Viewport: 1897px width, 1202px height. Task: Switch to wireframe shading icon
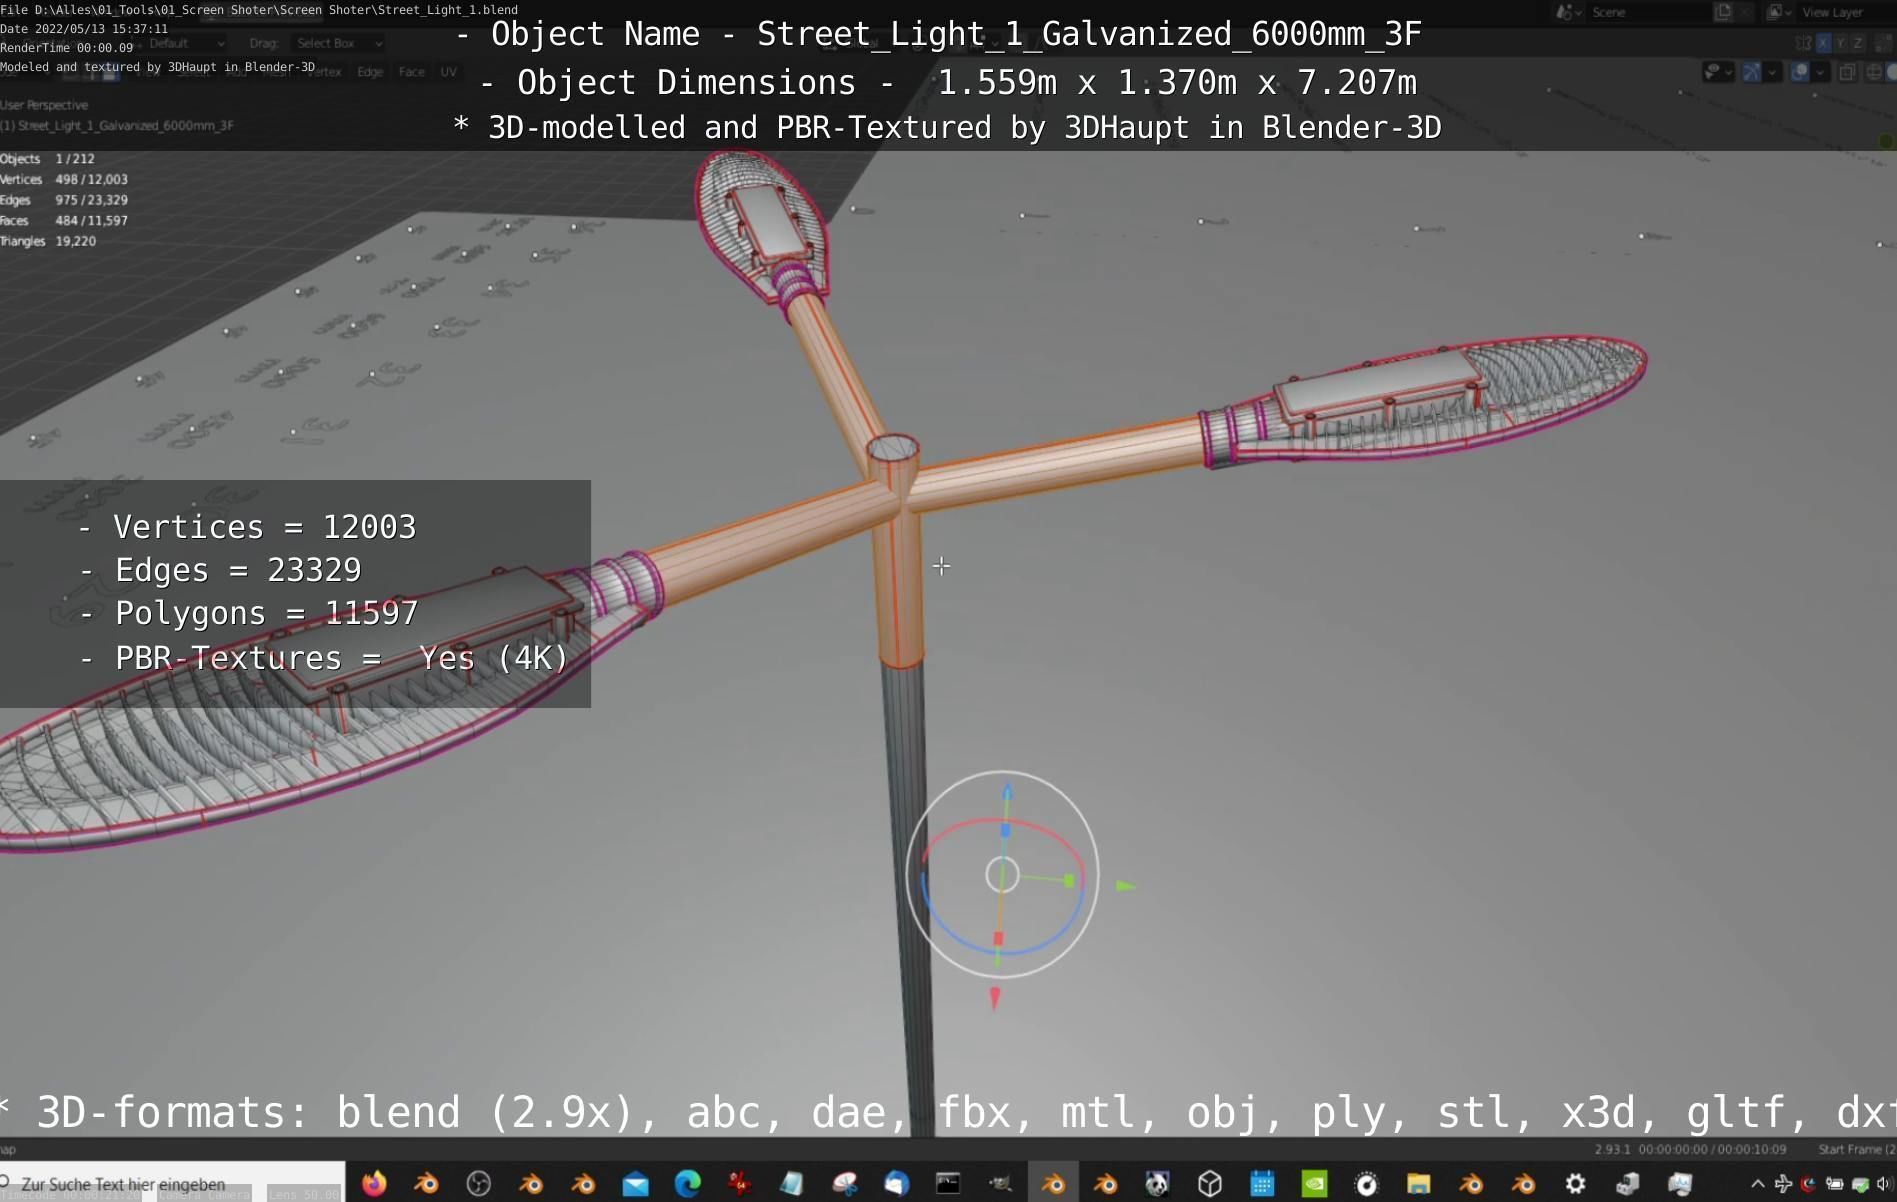coord(1875,72)
